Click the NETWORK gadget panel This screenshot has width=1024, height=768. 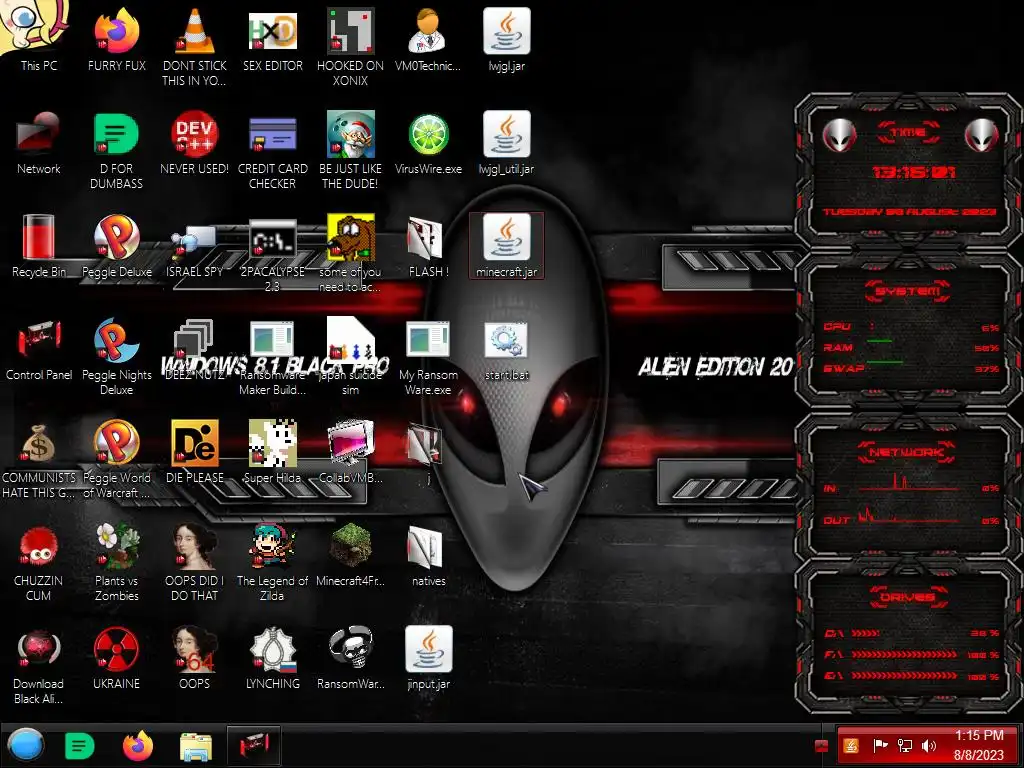[x=908, y=486]
